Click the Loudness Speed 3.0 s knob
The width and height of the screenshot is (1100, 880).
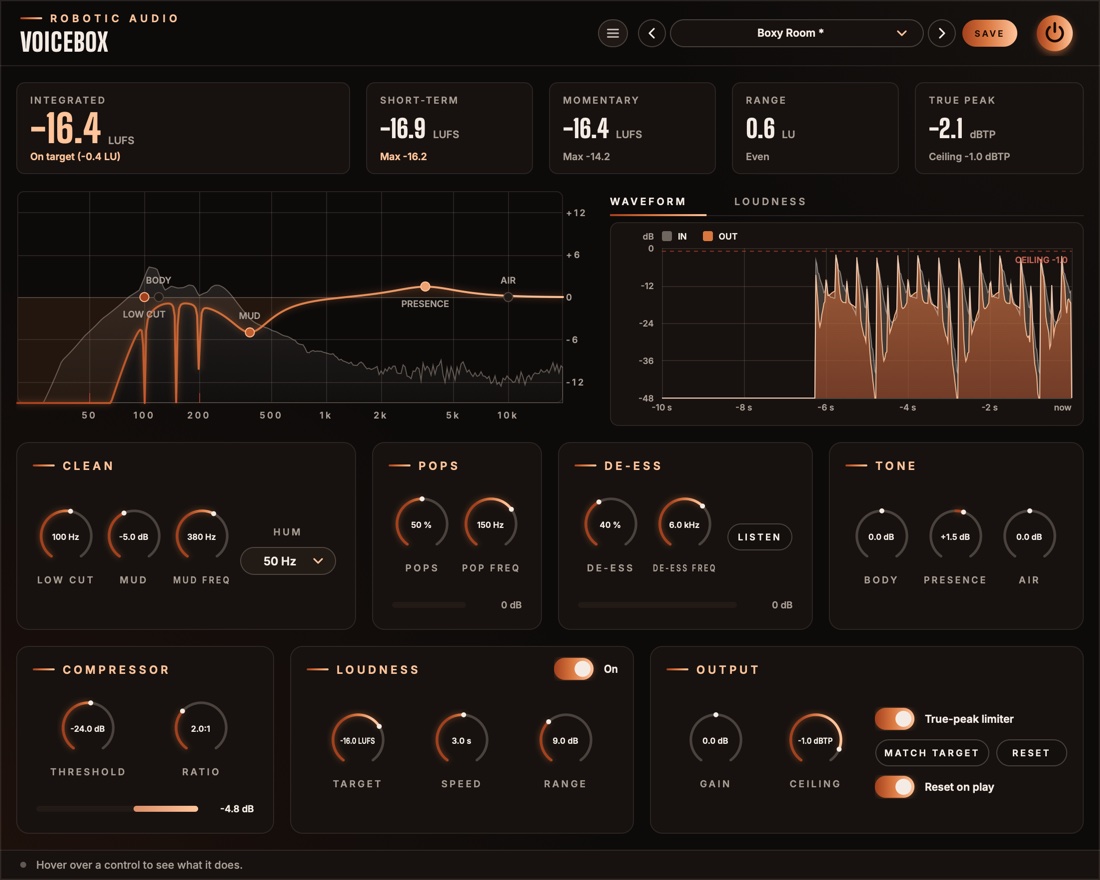coord(462,740)
